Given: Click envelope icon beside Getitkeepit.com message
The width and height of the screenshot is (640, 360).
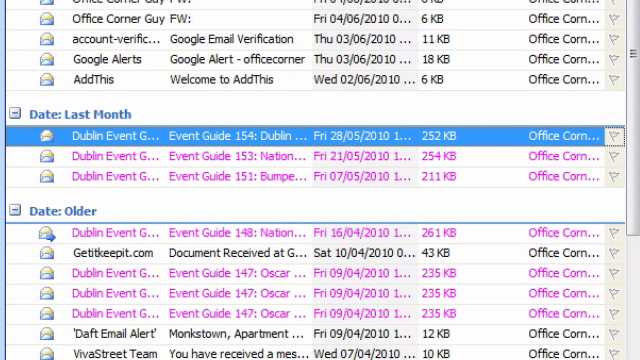Looking at the screenshot, I should [x=47, y=253].
